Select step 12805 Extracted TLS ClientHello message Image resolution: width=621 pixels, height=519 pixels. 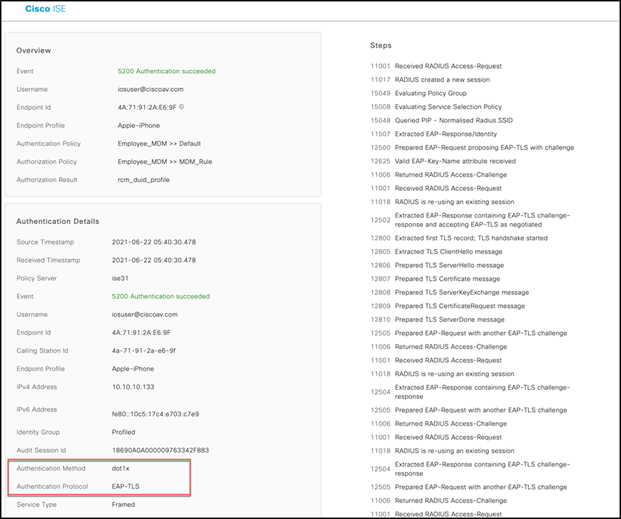pos(436,252)
